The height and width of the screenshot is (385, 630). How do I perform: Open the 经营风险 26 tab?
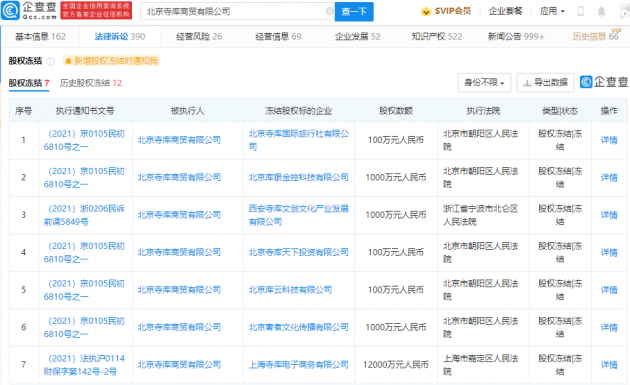click(x=199, y=37)
